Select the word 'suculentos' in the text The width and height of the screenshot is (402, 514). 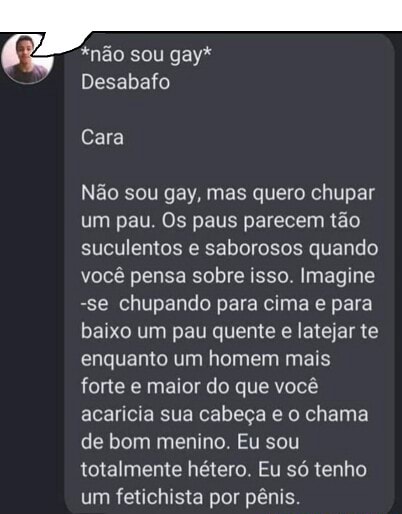132,248
